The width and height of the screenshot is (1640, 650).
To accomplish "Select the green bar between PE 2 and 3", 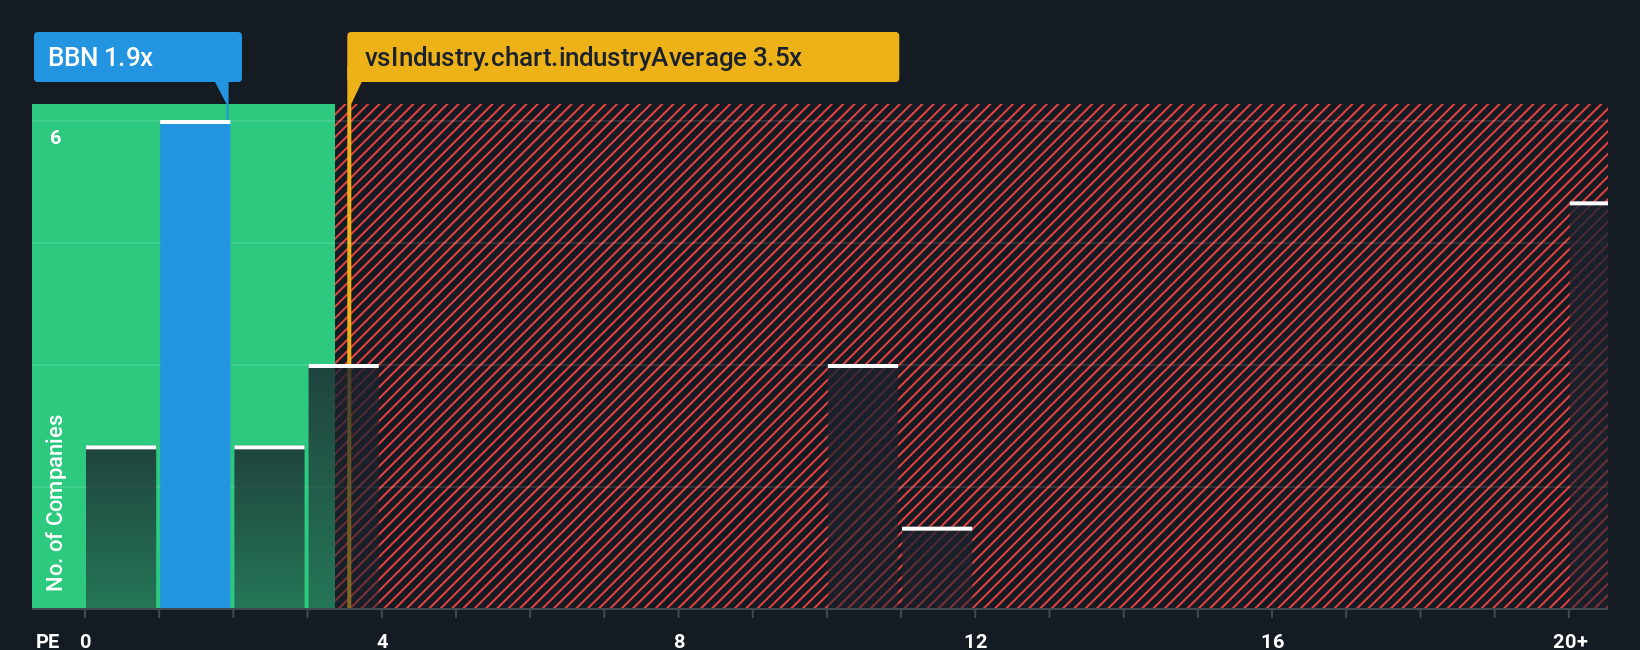I will (x=269, y=527).
